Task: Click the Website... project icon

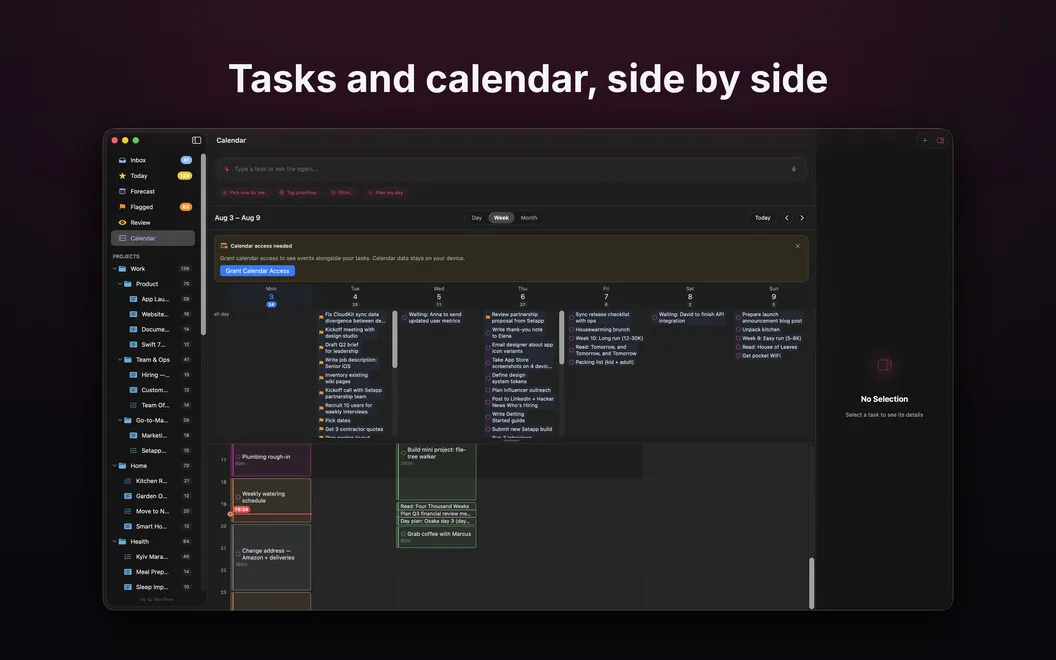Action: [133, 314]
